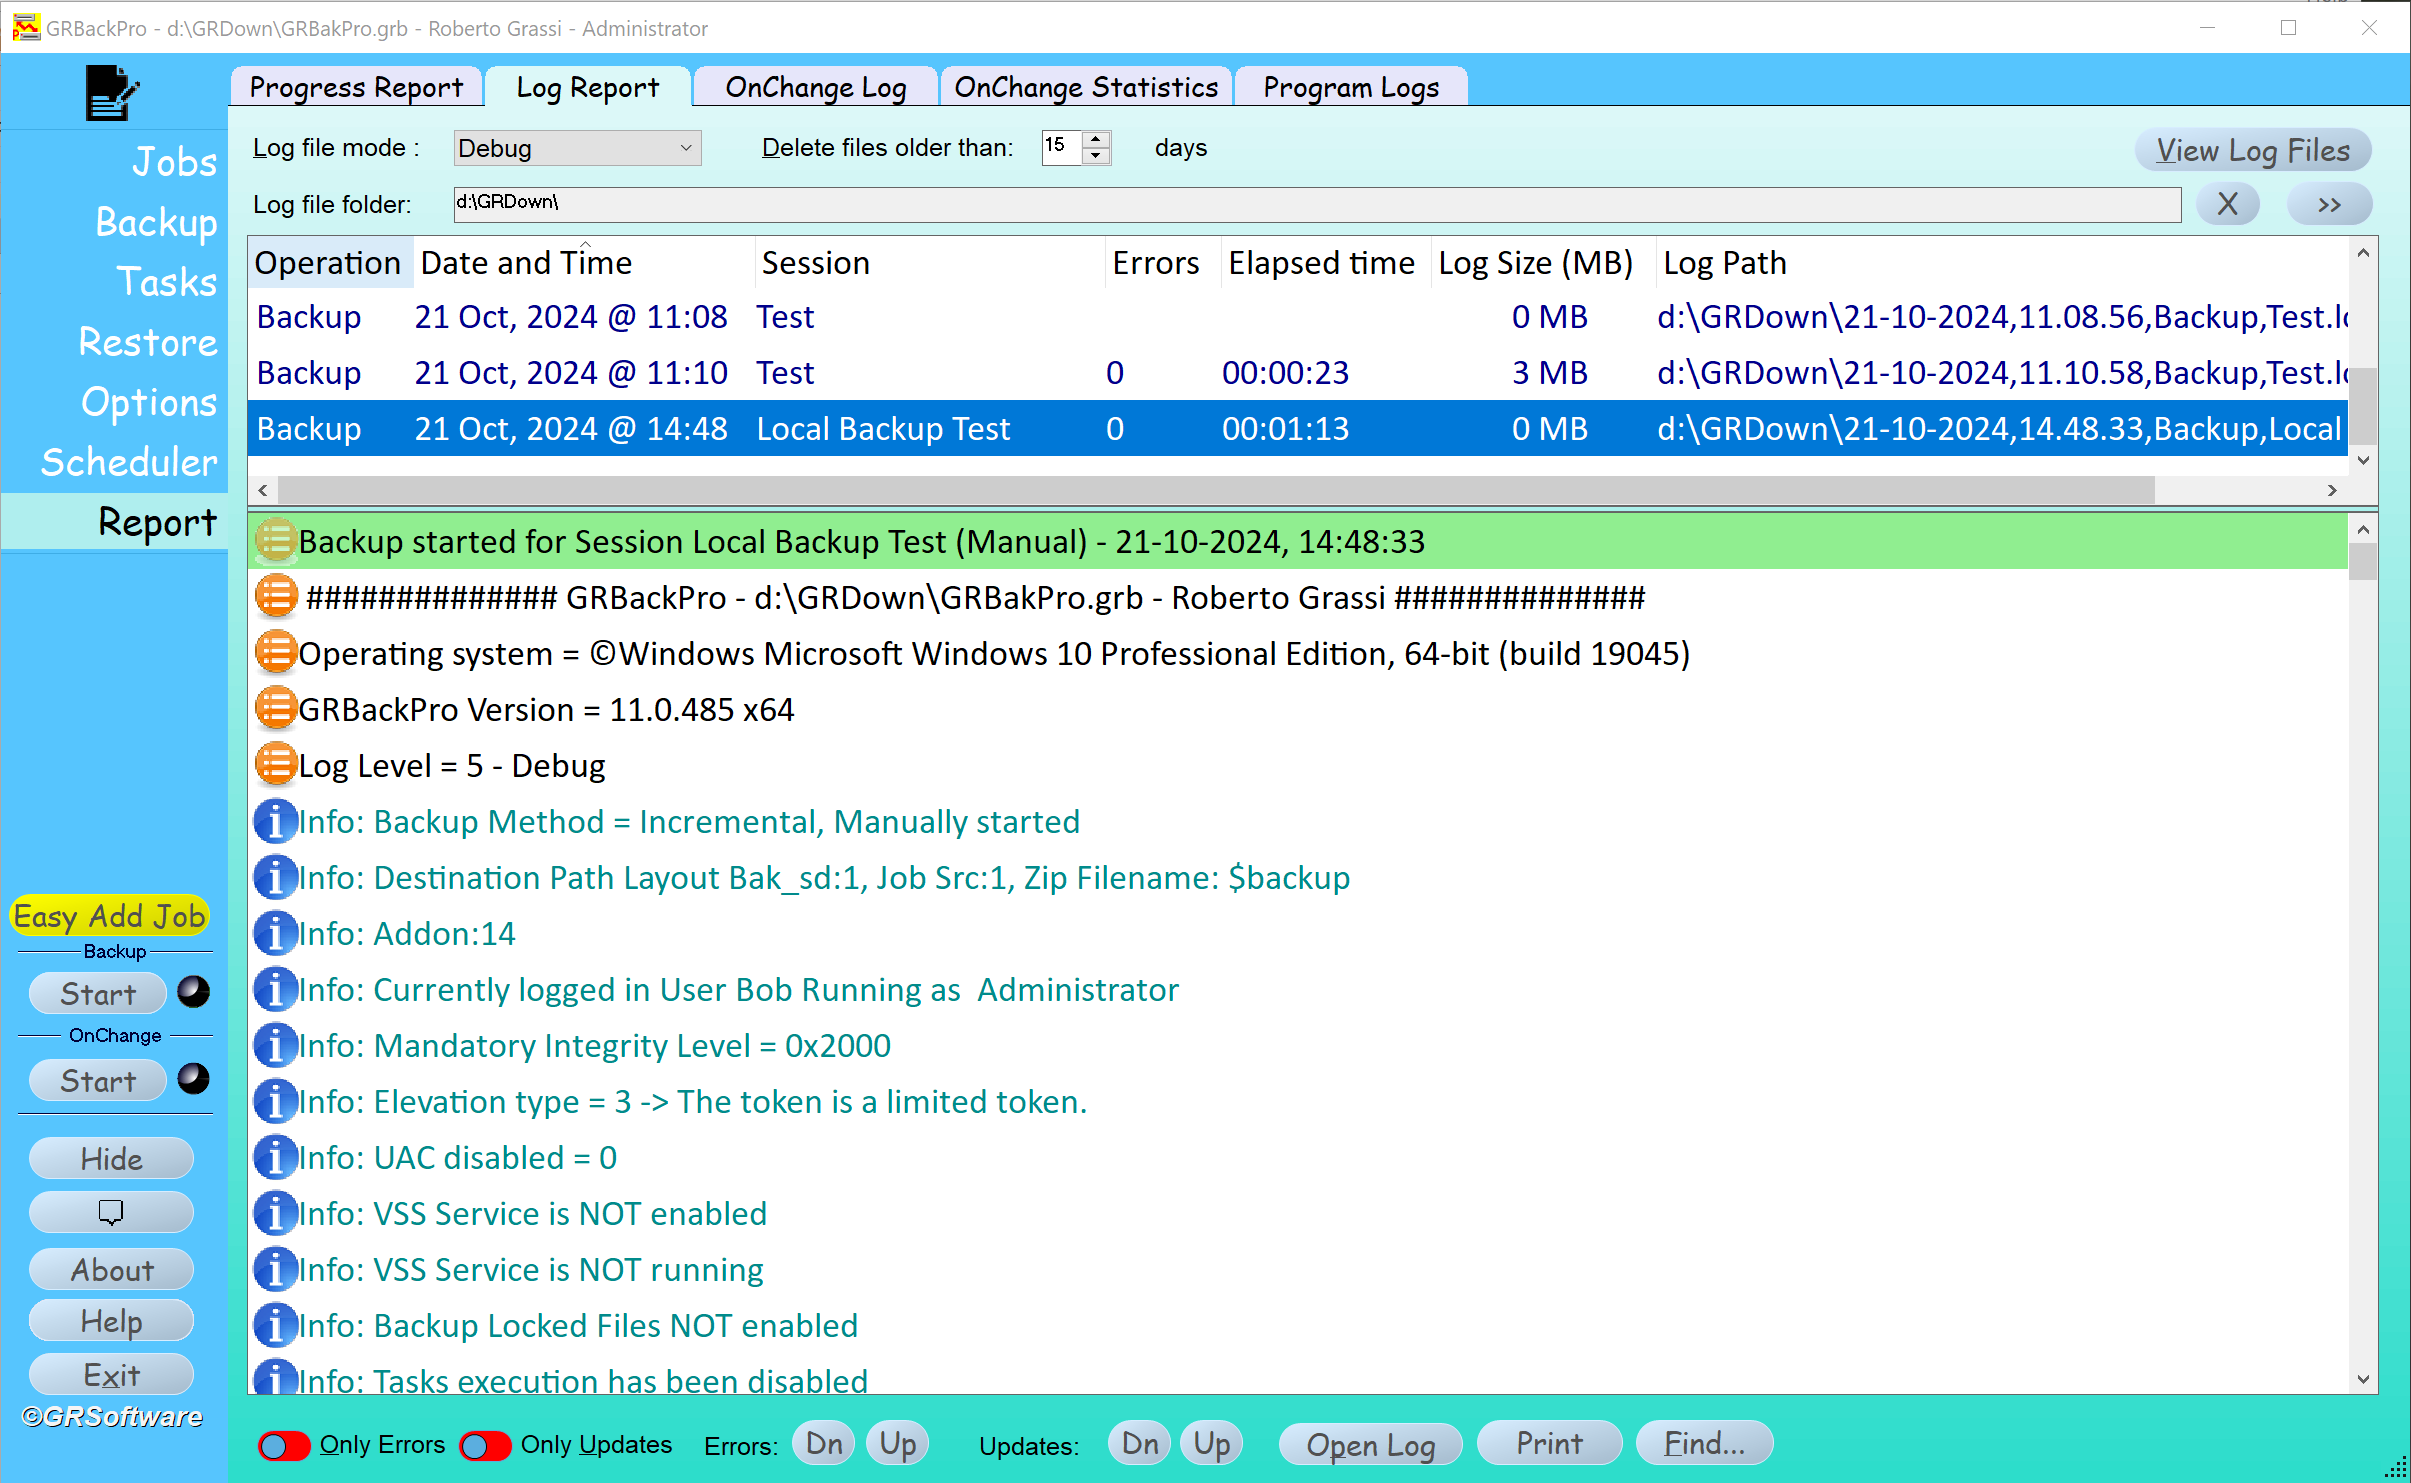Screen dimensions: 2411x1483
Task: Open the Program Logs tab
Action: tap(1351, 87)
